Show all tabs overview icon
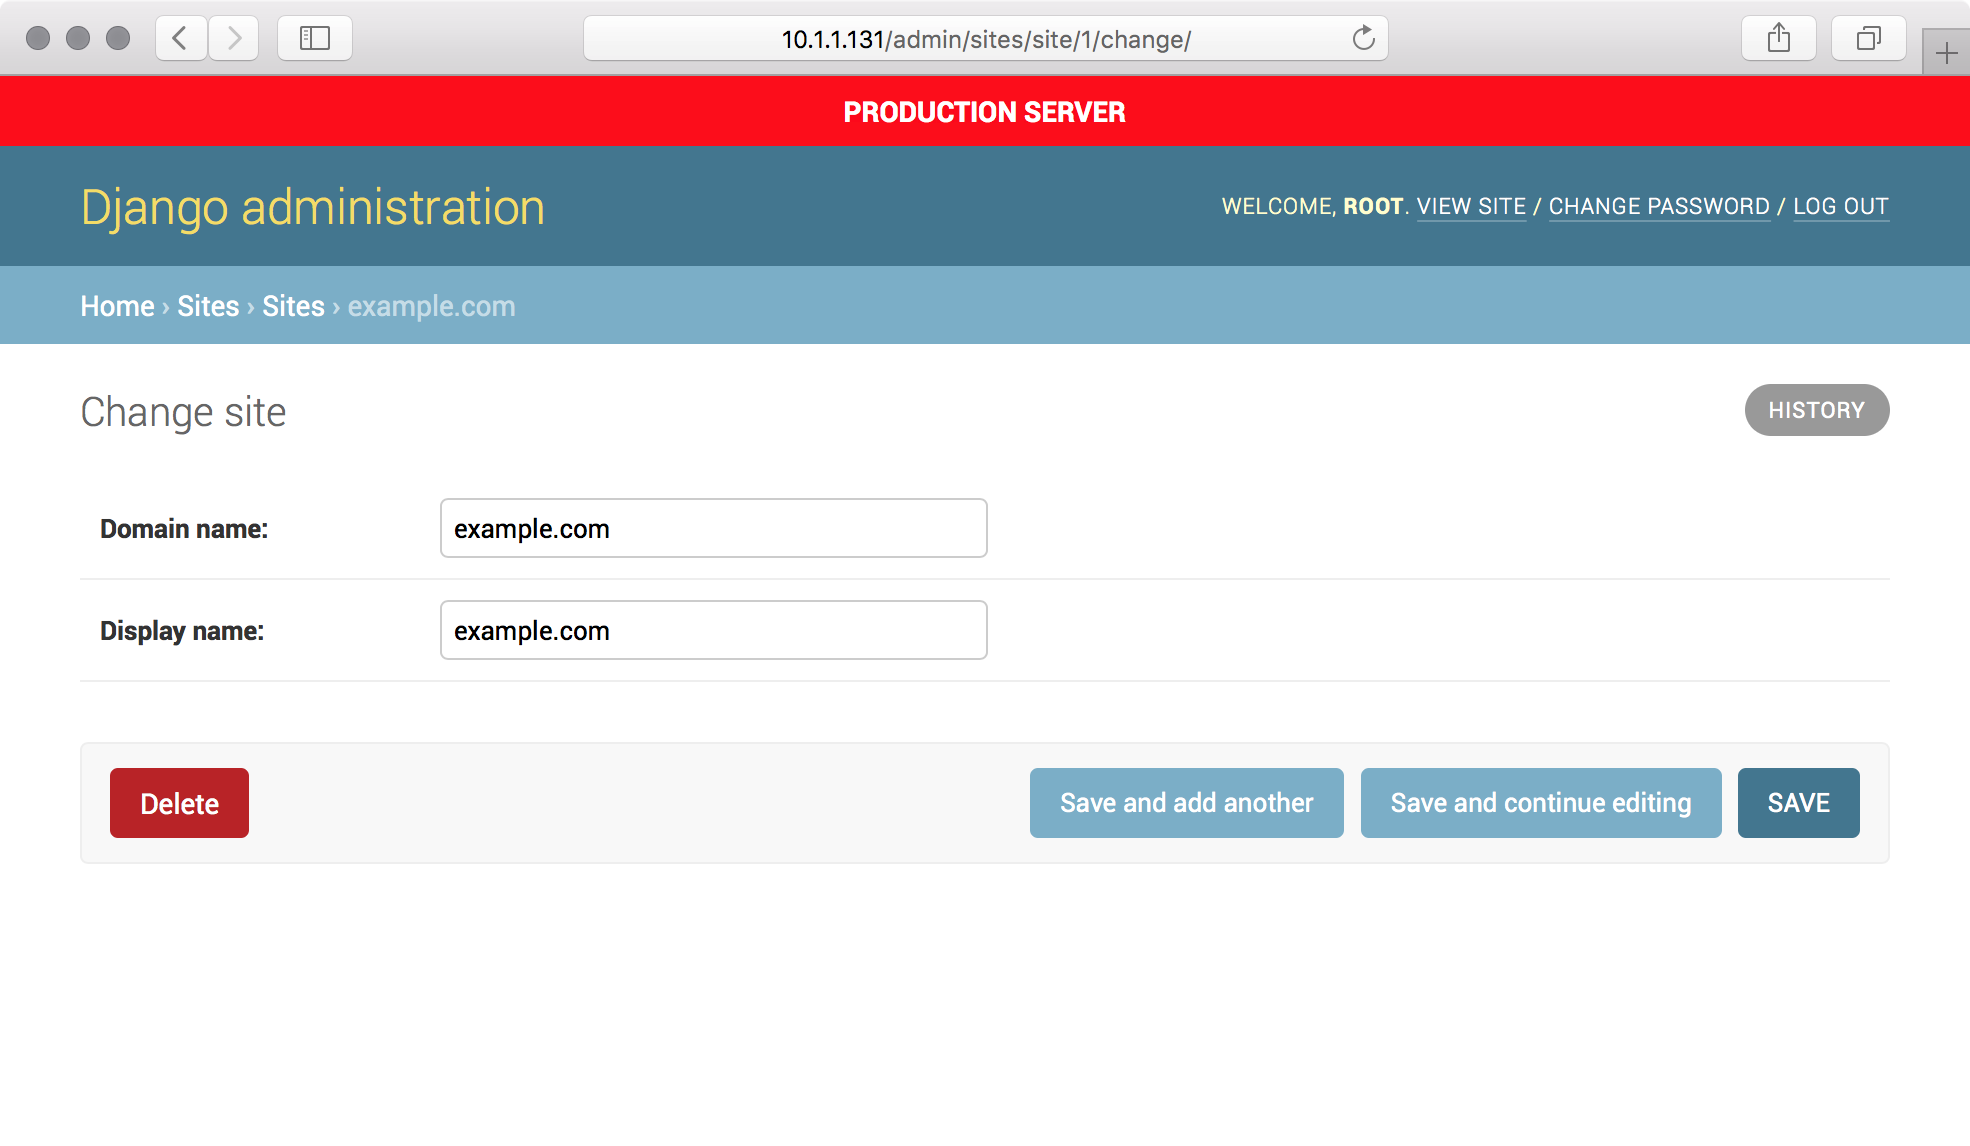 coord(1868,39)
